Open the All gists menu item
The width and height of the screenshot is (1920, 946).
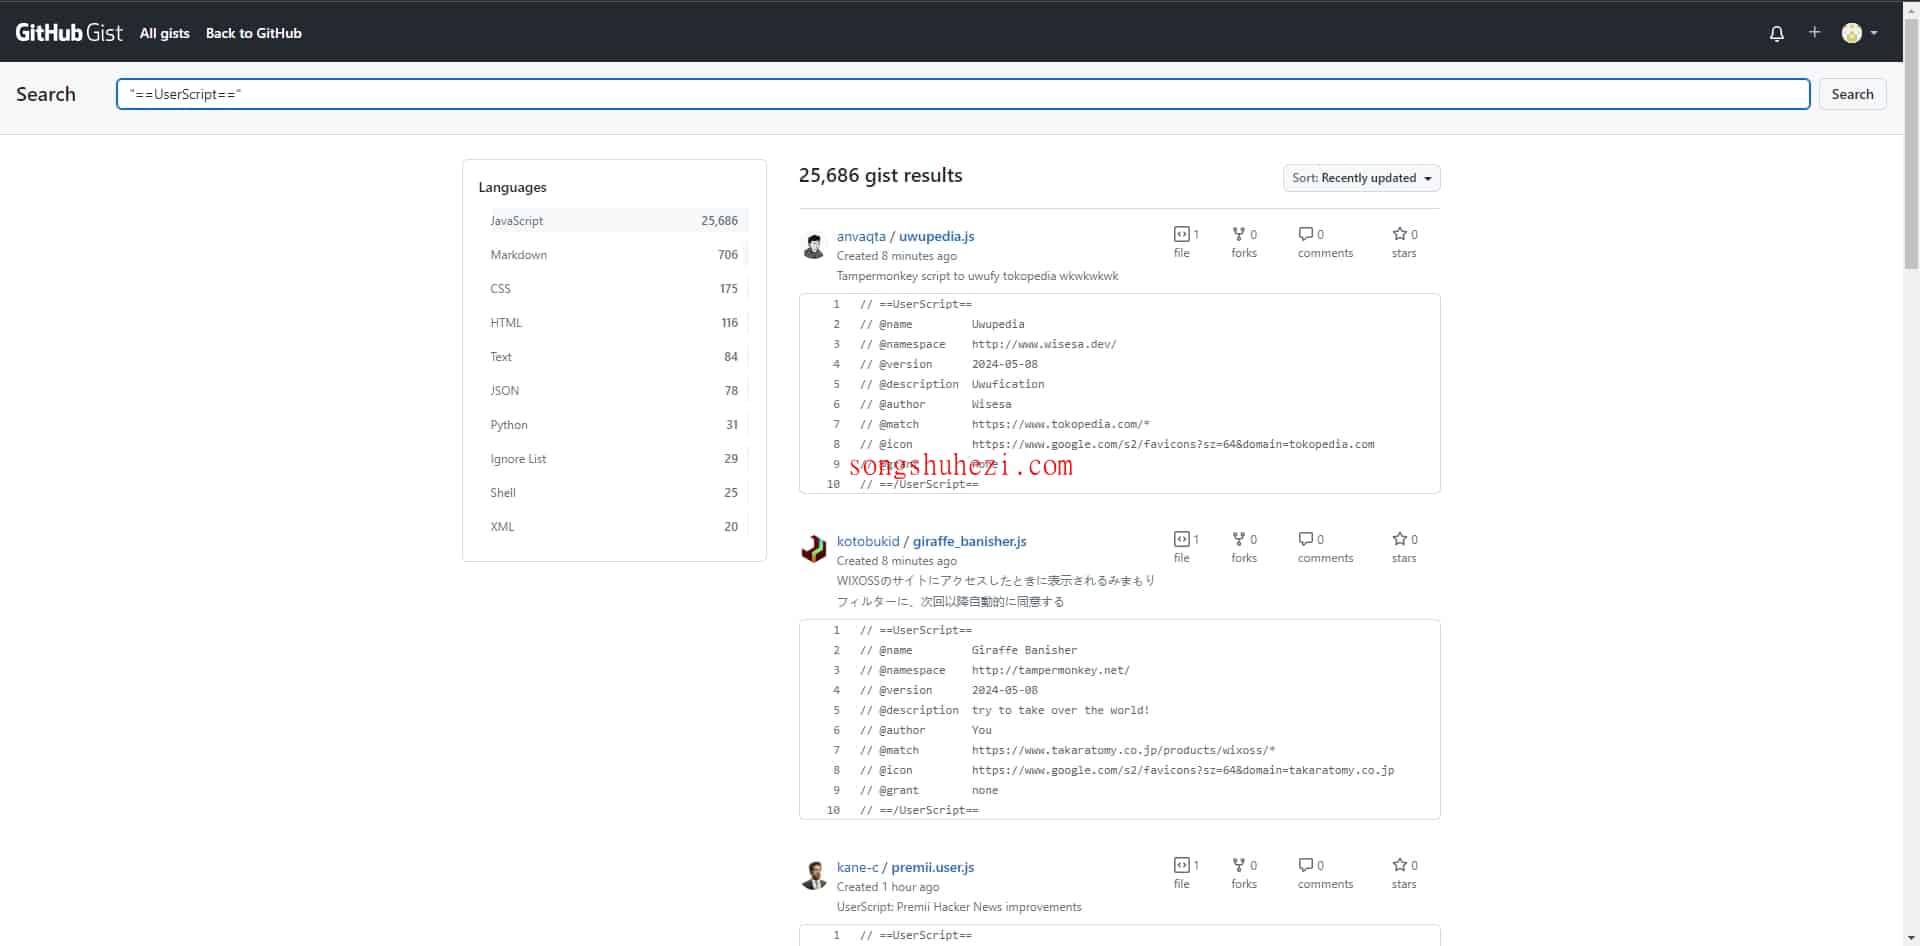tap(164, 33)
